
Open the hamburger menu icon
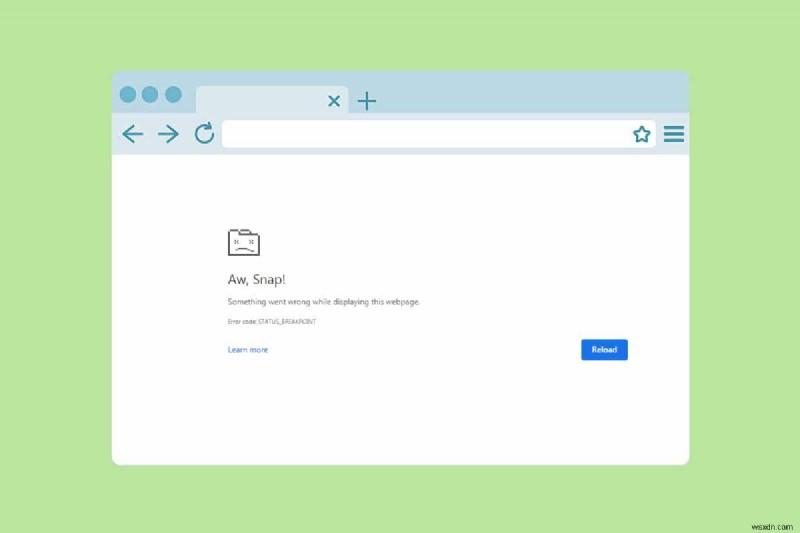[673, 134]
